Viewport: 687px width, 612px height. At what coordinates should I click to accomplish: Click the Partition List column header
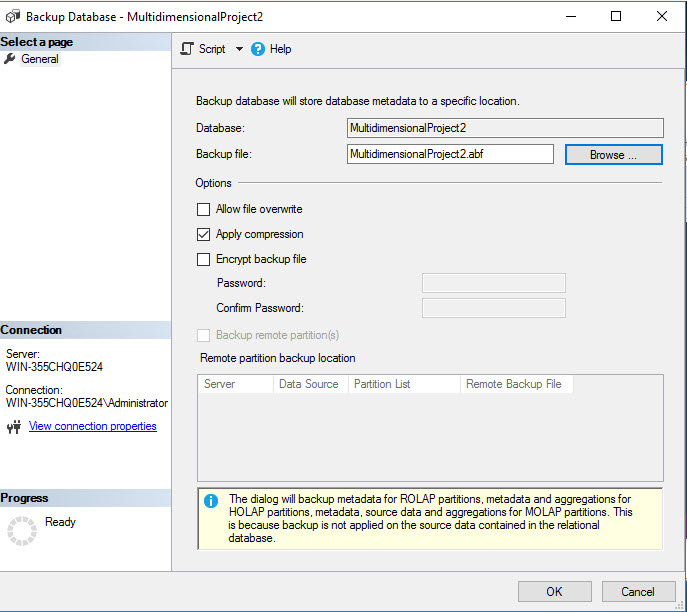coord(404,384)
